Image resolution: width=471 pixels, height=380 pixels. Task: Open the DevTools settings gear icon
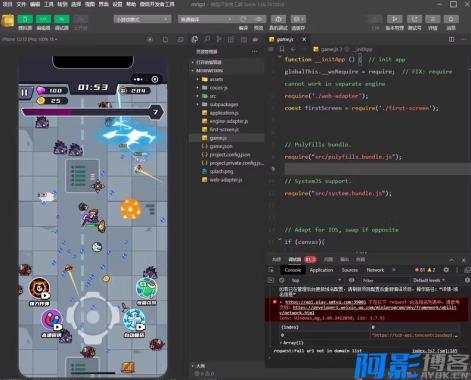446,270
